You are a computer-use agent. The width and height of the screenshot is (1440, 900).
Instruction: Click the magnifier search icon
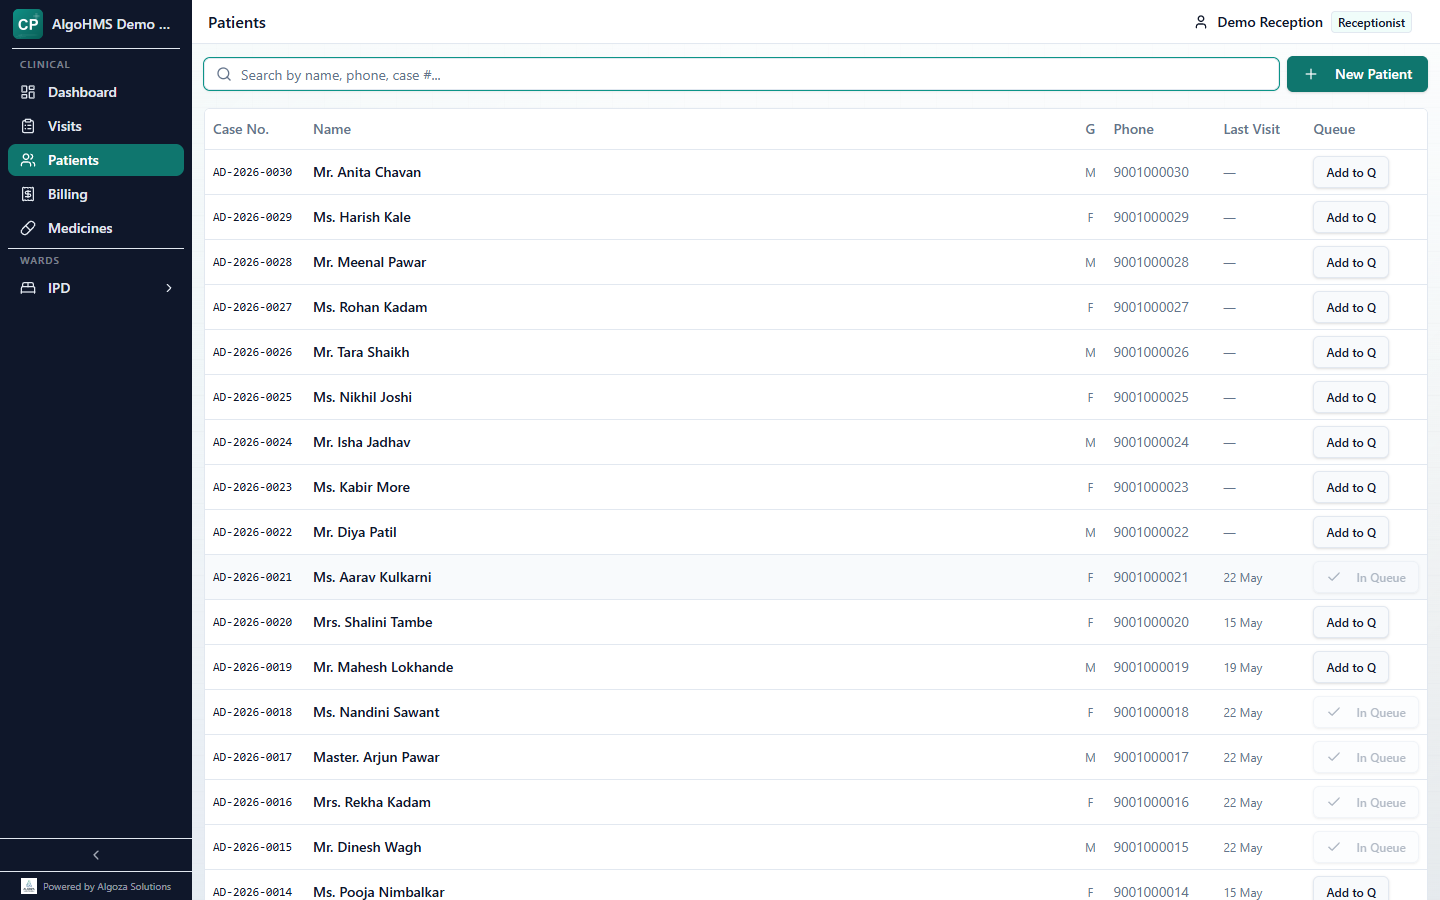224,74
